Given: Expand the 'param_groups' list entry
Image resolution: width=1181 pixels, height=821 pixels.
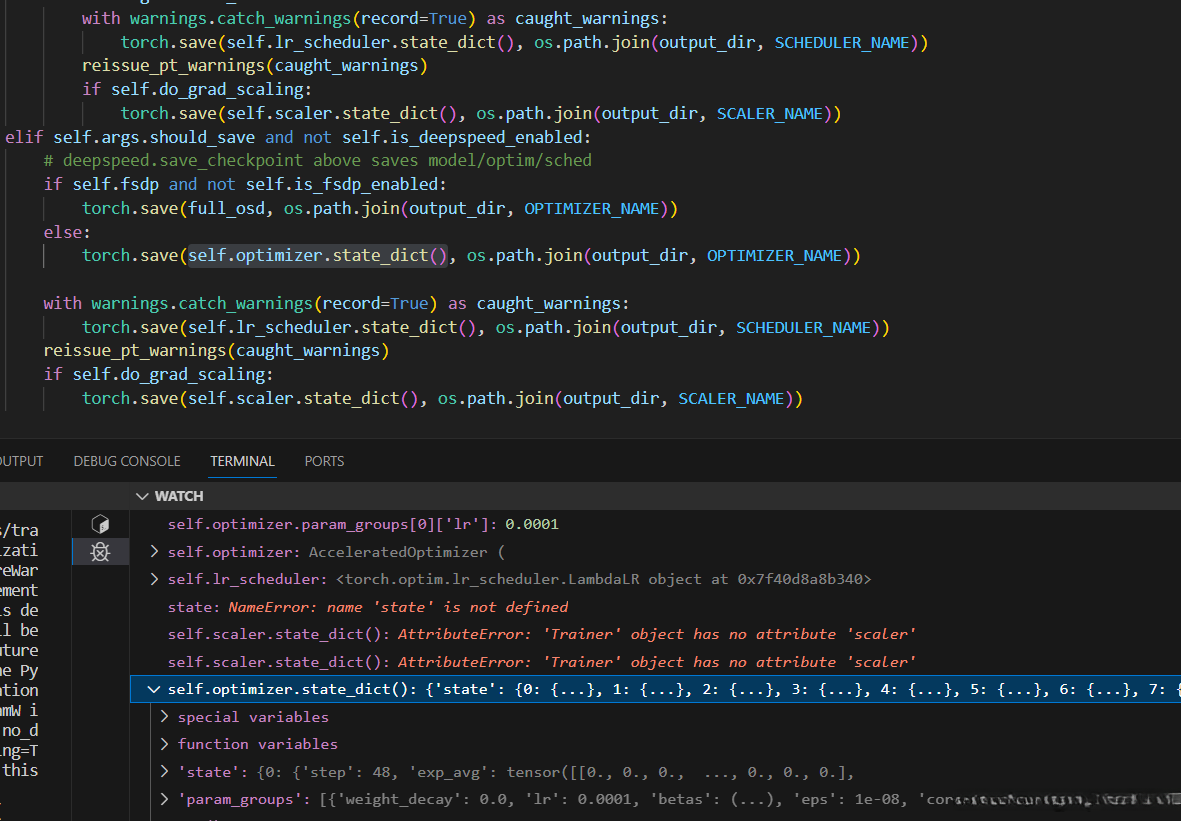Looking at the screenshot, I should tap(164, 798).
